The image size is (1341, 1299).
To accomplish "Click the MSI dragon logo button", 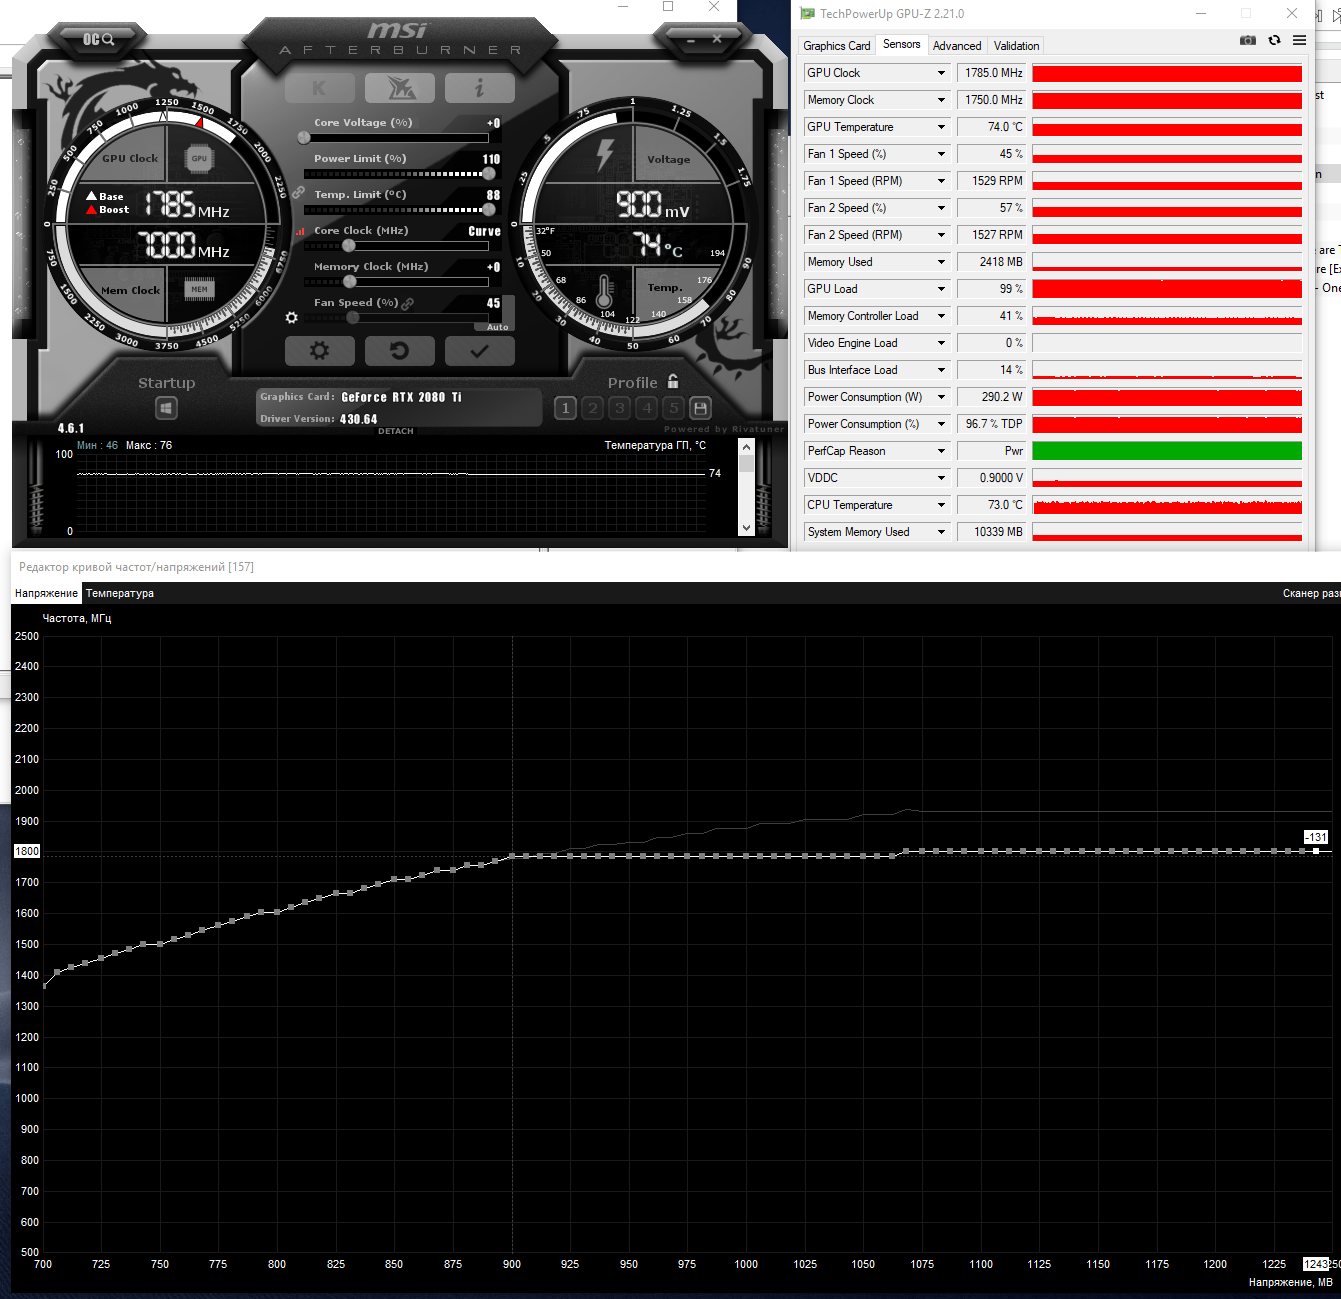I will coord(399,88).
